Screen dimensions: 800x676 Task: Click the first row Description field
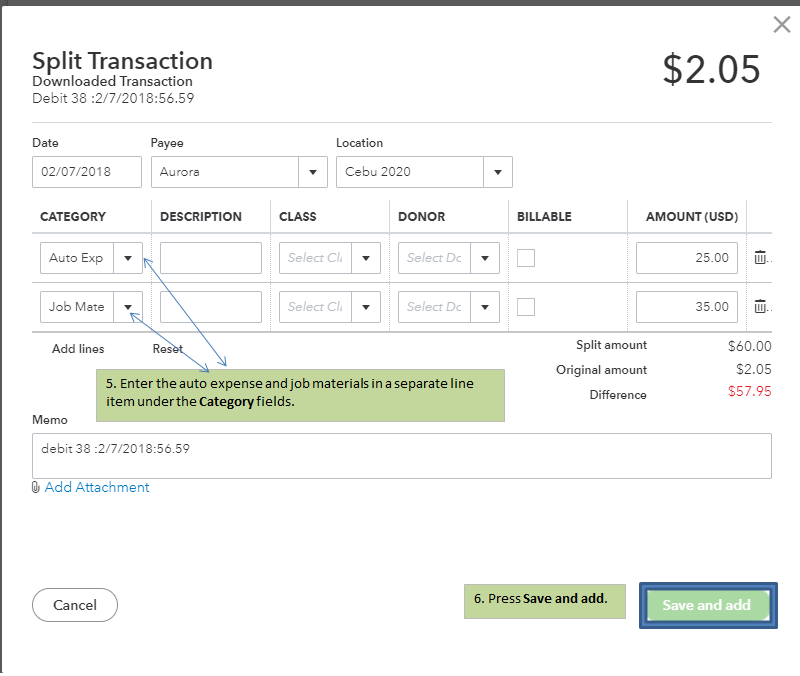[x=210, y=258]
